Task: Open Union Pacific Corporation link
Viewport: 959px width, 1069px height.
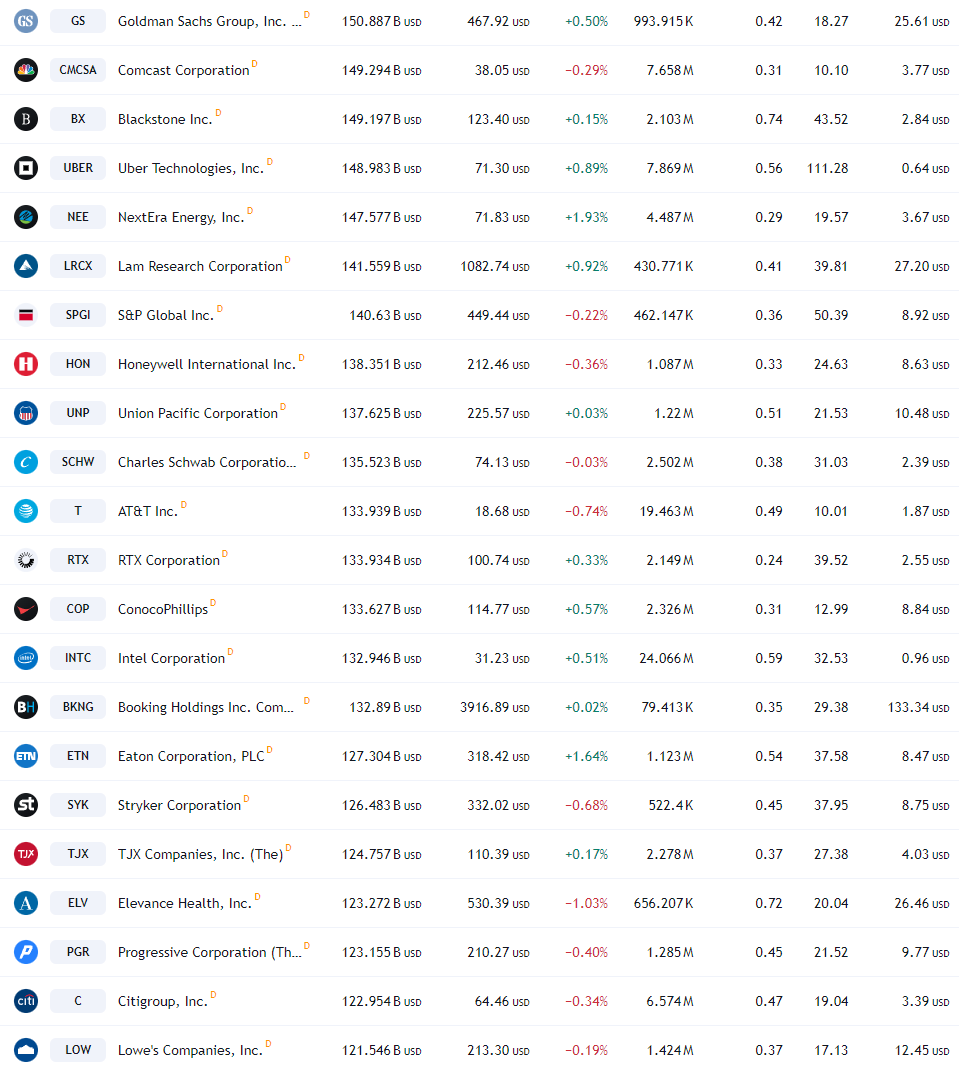Action: coord(198,413)
